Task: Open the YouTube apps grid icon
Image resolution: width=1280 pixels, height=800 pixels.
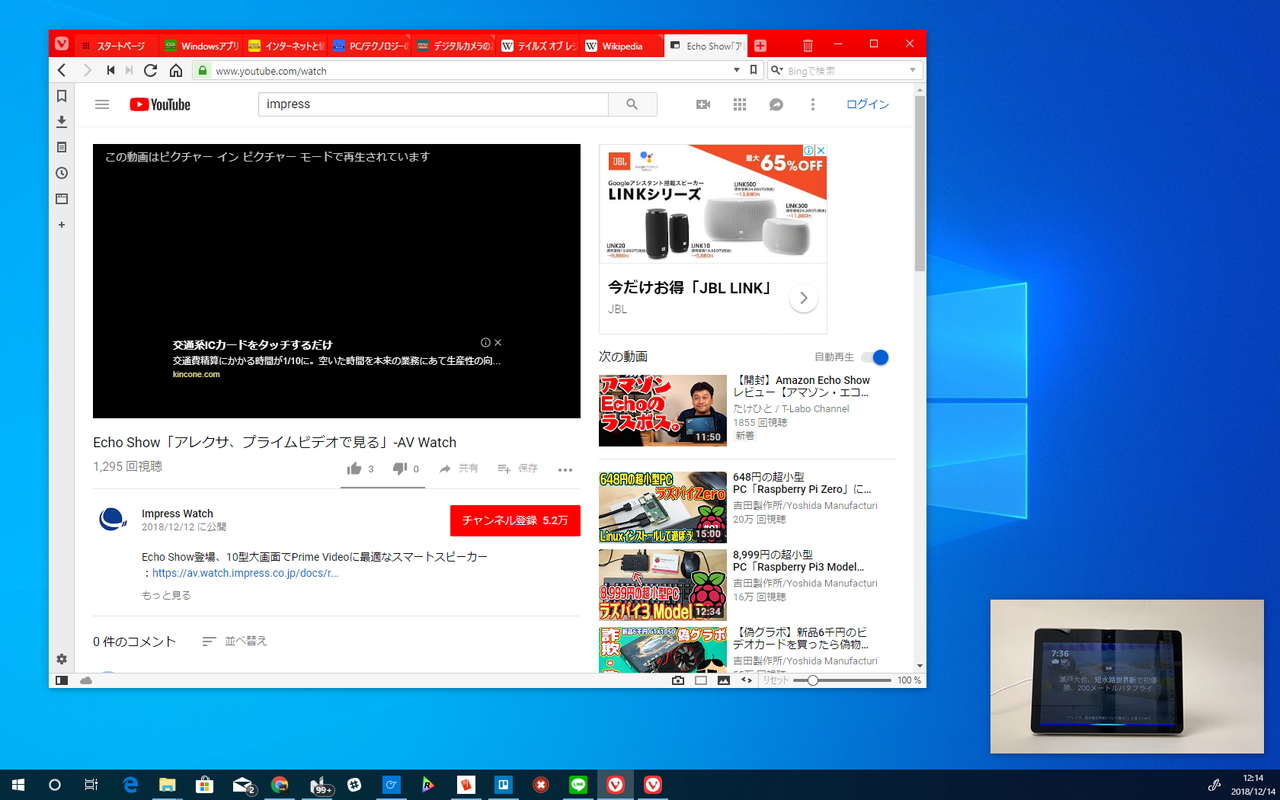Action: [x=740, y=103]
